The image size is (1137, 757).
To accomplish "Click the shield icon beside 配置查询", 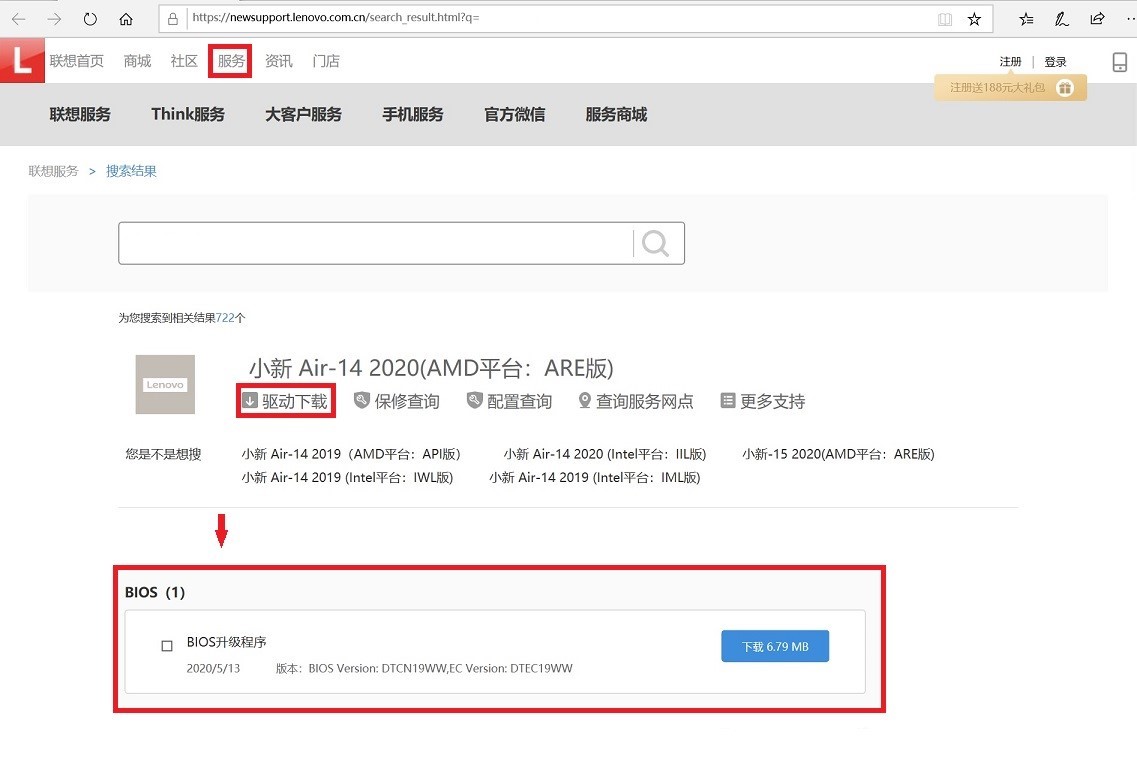I will coord(474,400).
